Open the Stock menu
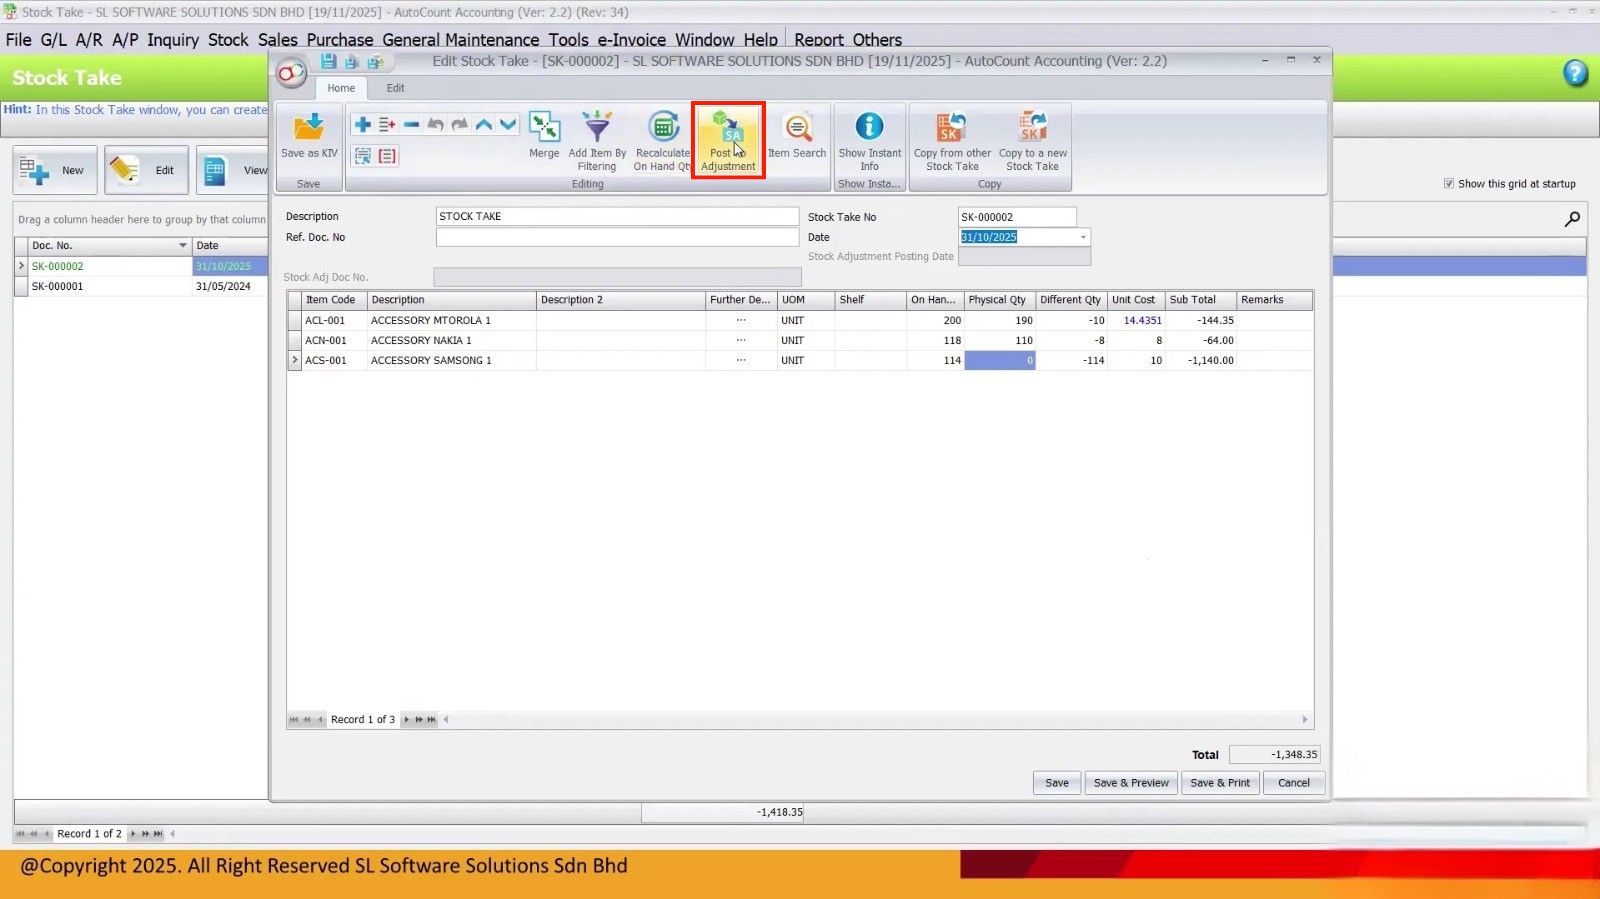 228,40
